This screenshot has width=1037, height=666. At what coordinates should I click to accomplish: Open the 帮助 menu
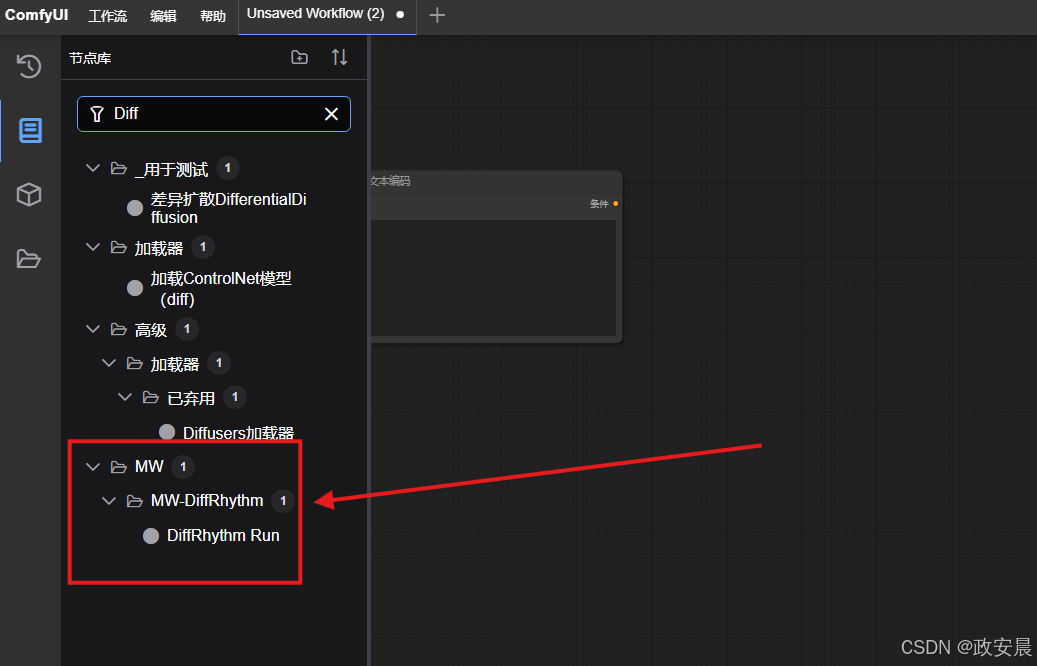click(x=213, y=16)
